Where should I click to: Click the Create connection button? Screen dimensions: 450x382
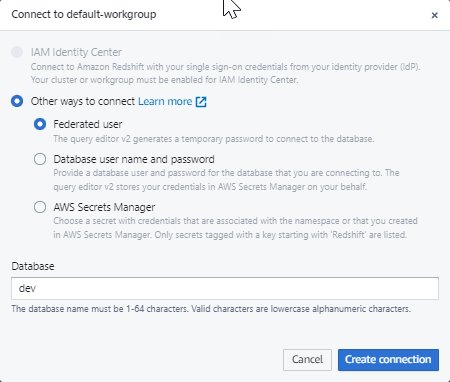pos(388,360)
